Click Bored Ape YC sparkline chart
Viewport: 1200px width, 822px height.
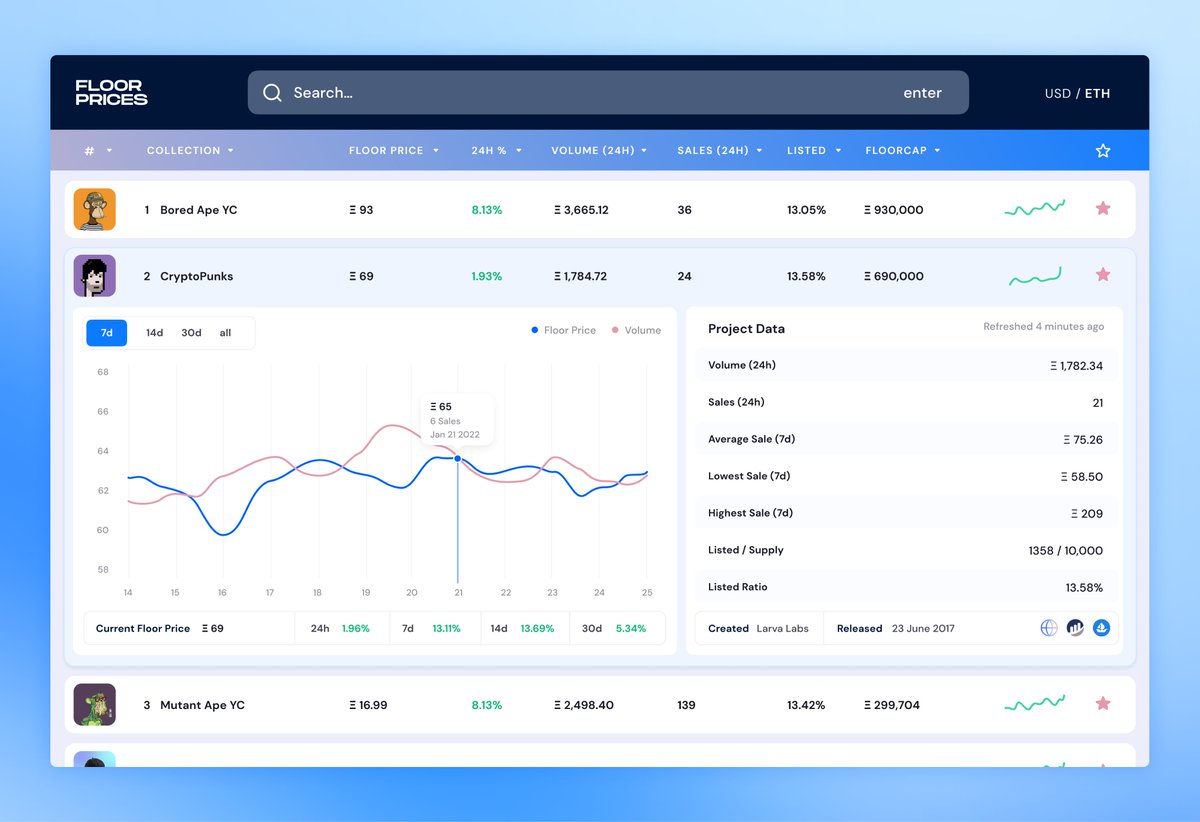(1034, 208)
